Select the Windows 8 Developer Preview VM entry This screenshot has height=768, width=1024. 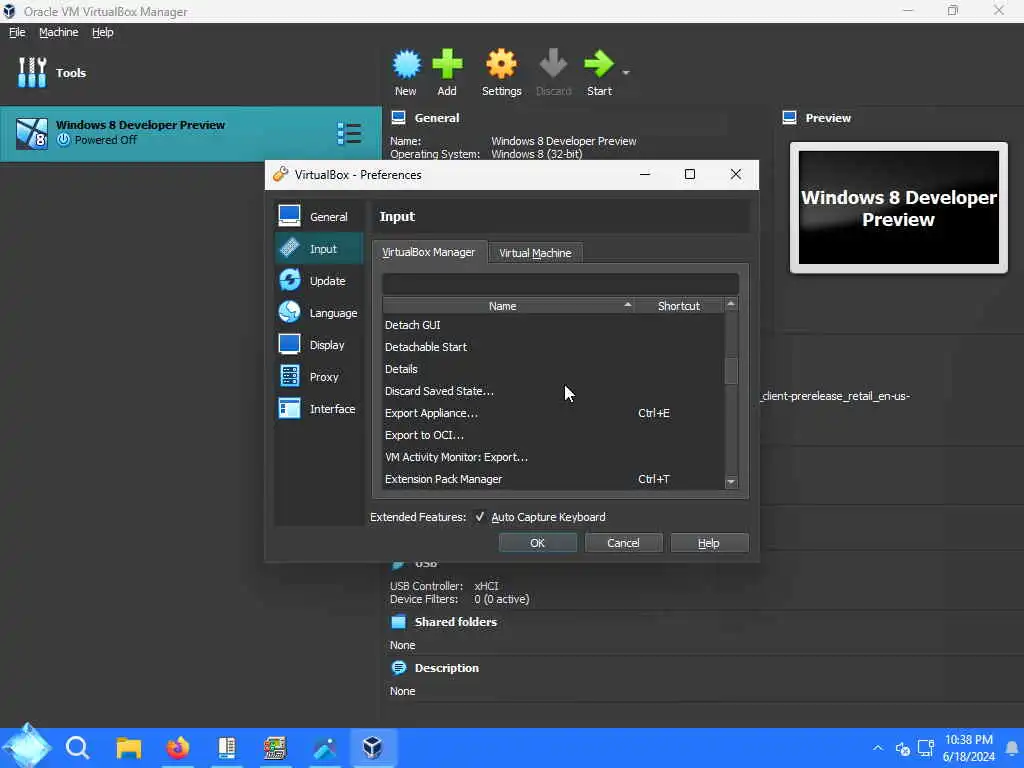(x=191, y=133)
